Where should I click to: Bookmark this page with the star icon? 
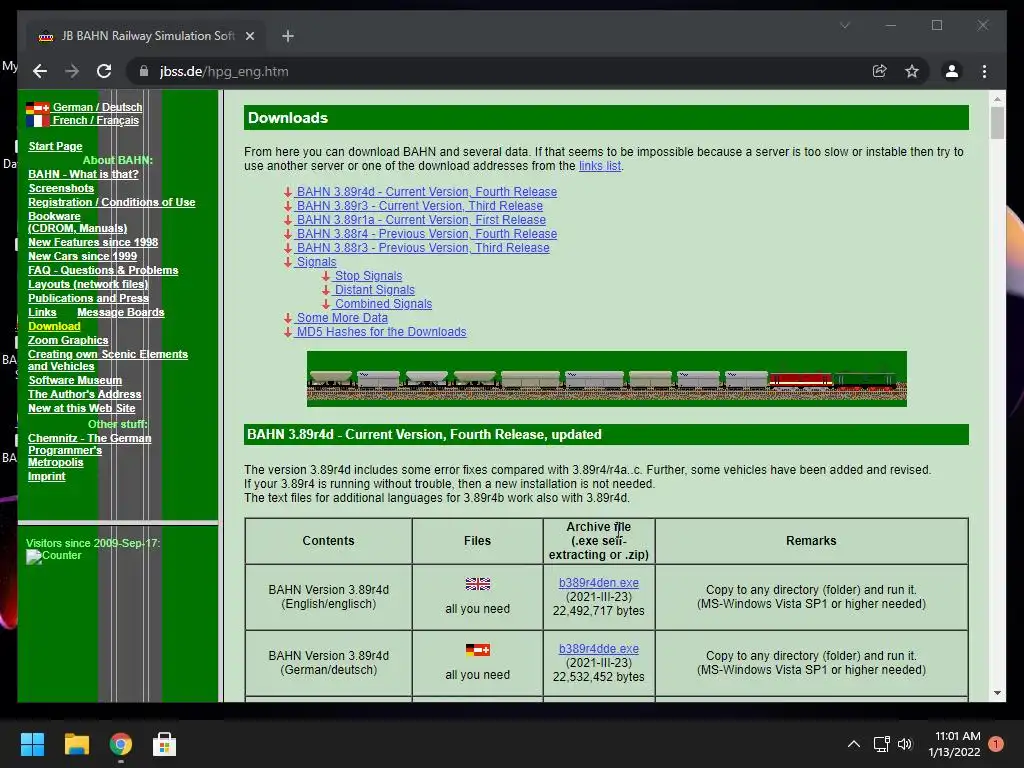pyautogui.click(x=912, y=71)
